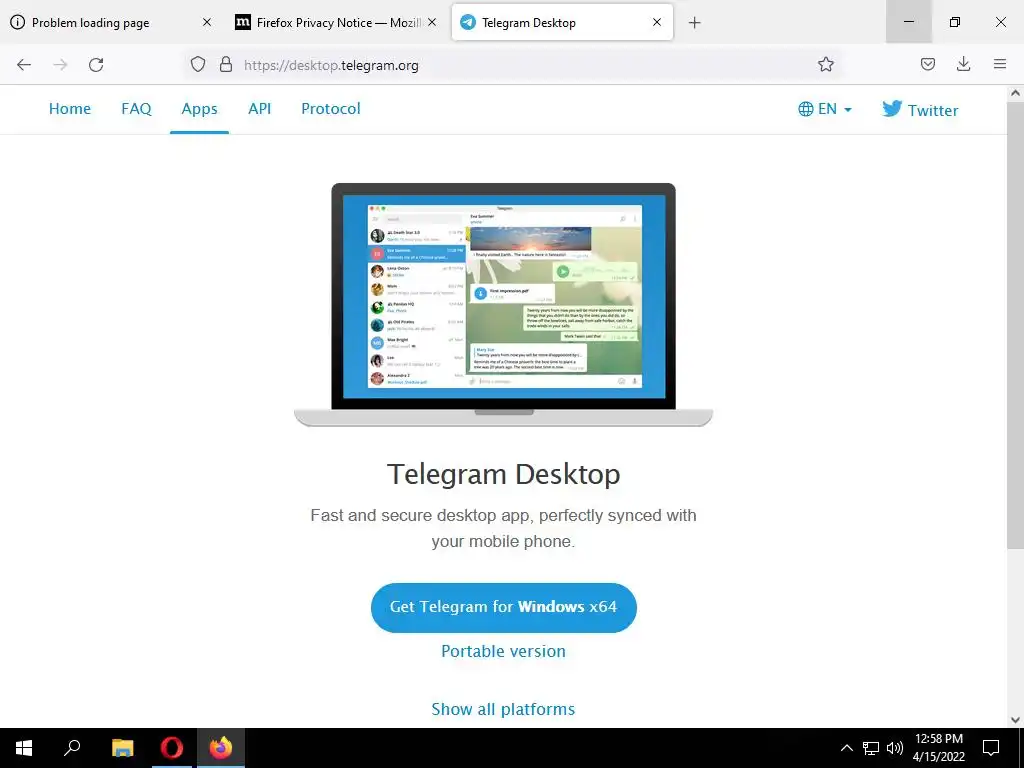Viewport: 1024px width, 768px height.
Task: Close the Firefox Privacy Notice tab
Action: click(432, 22)
